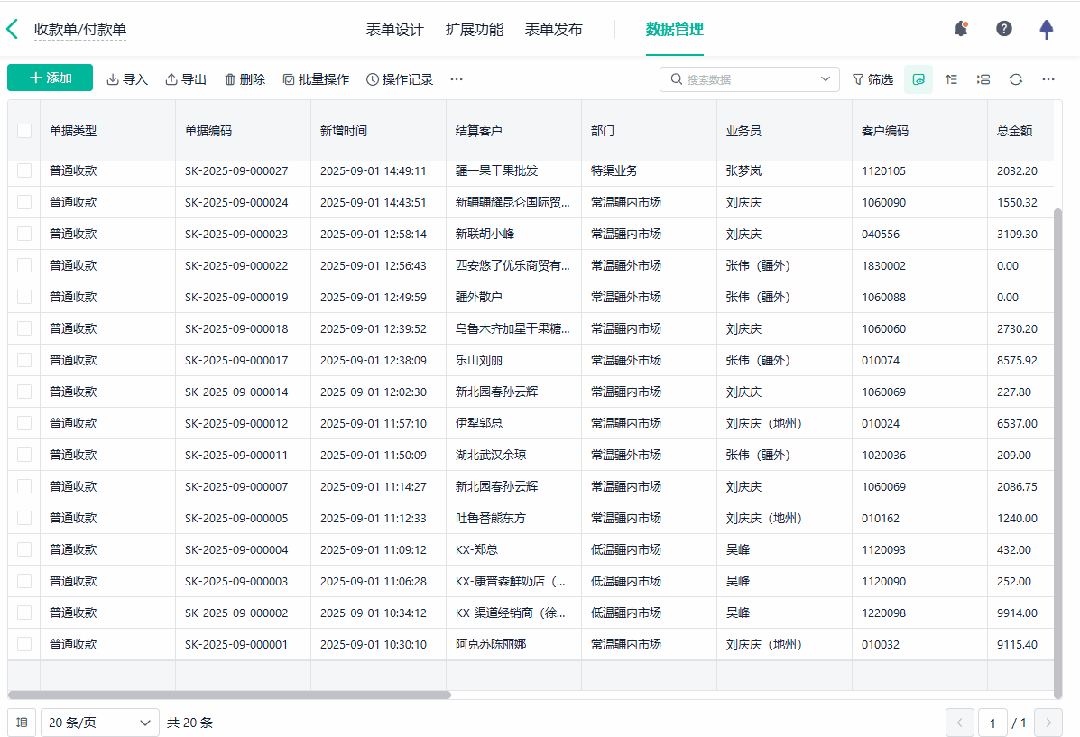Check the row SK-2025-09-000014
This screenshot has width=1080, height=737.
tap(24, 391)
